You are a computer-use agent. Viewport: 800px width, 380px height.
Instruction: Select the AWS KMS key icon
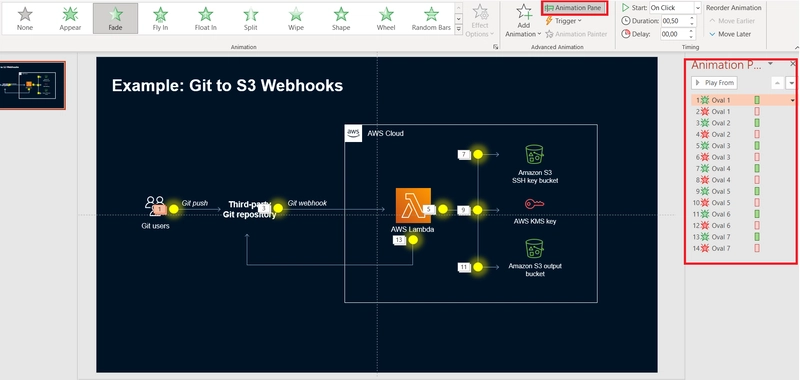[534, 205]
